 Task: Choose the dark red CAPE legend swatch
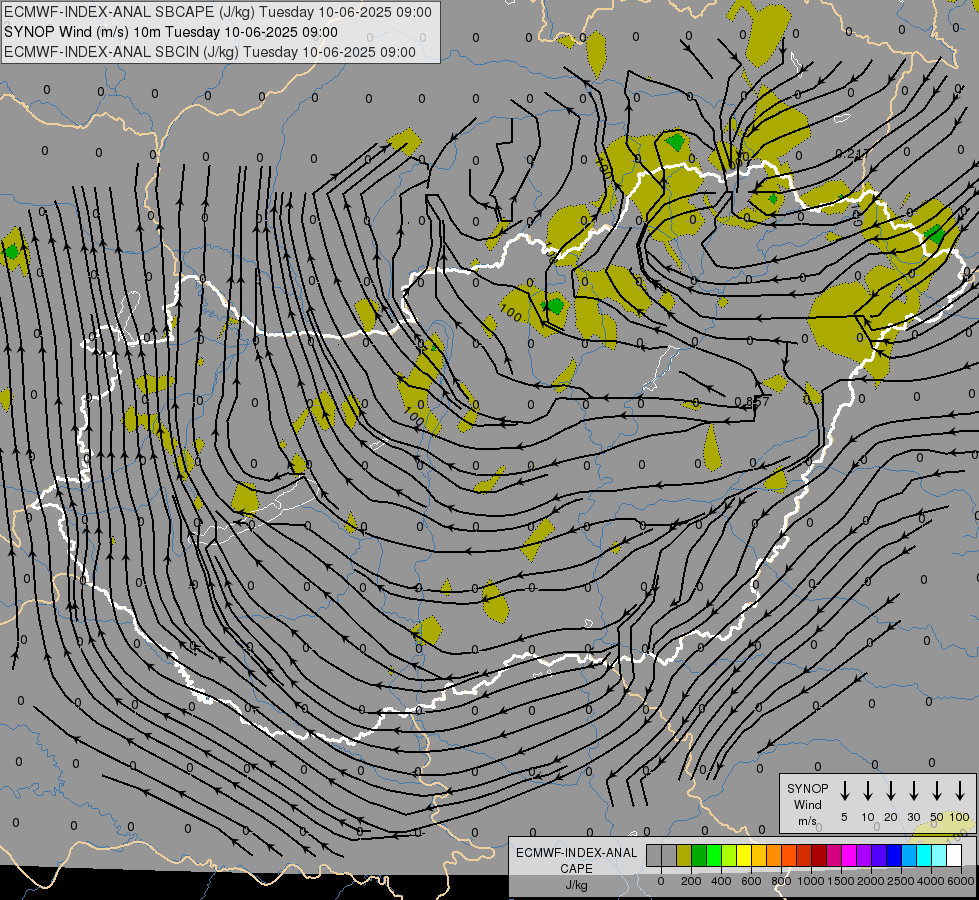[x=819, y=855]
